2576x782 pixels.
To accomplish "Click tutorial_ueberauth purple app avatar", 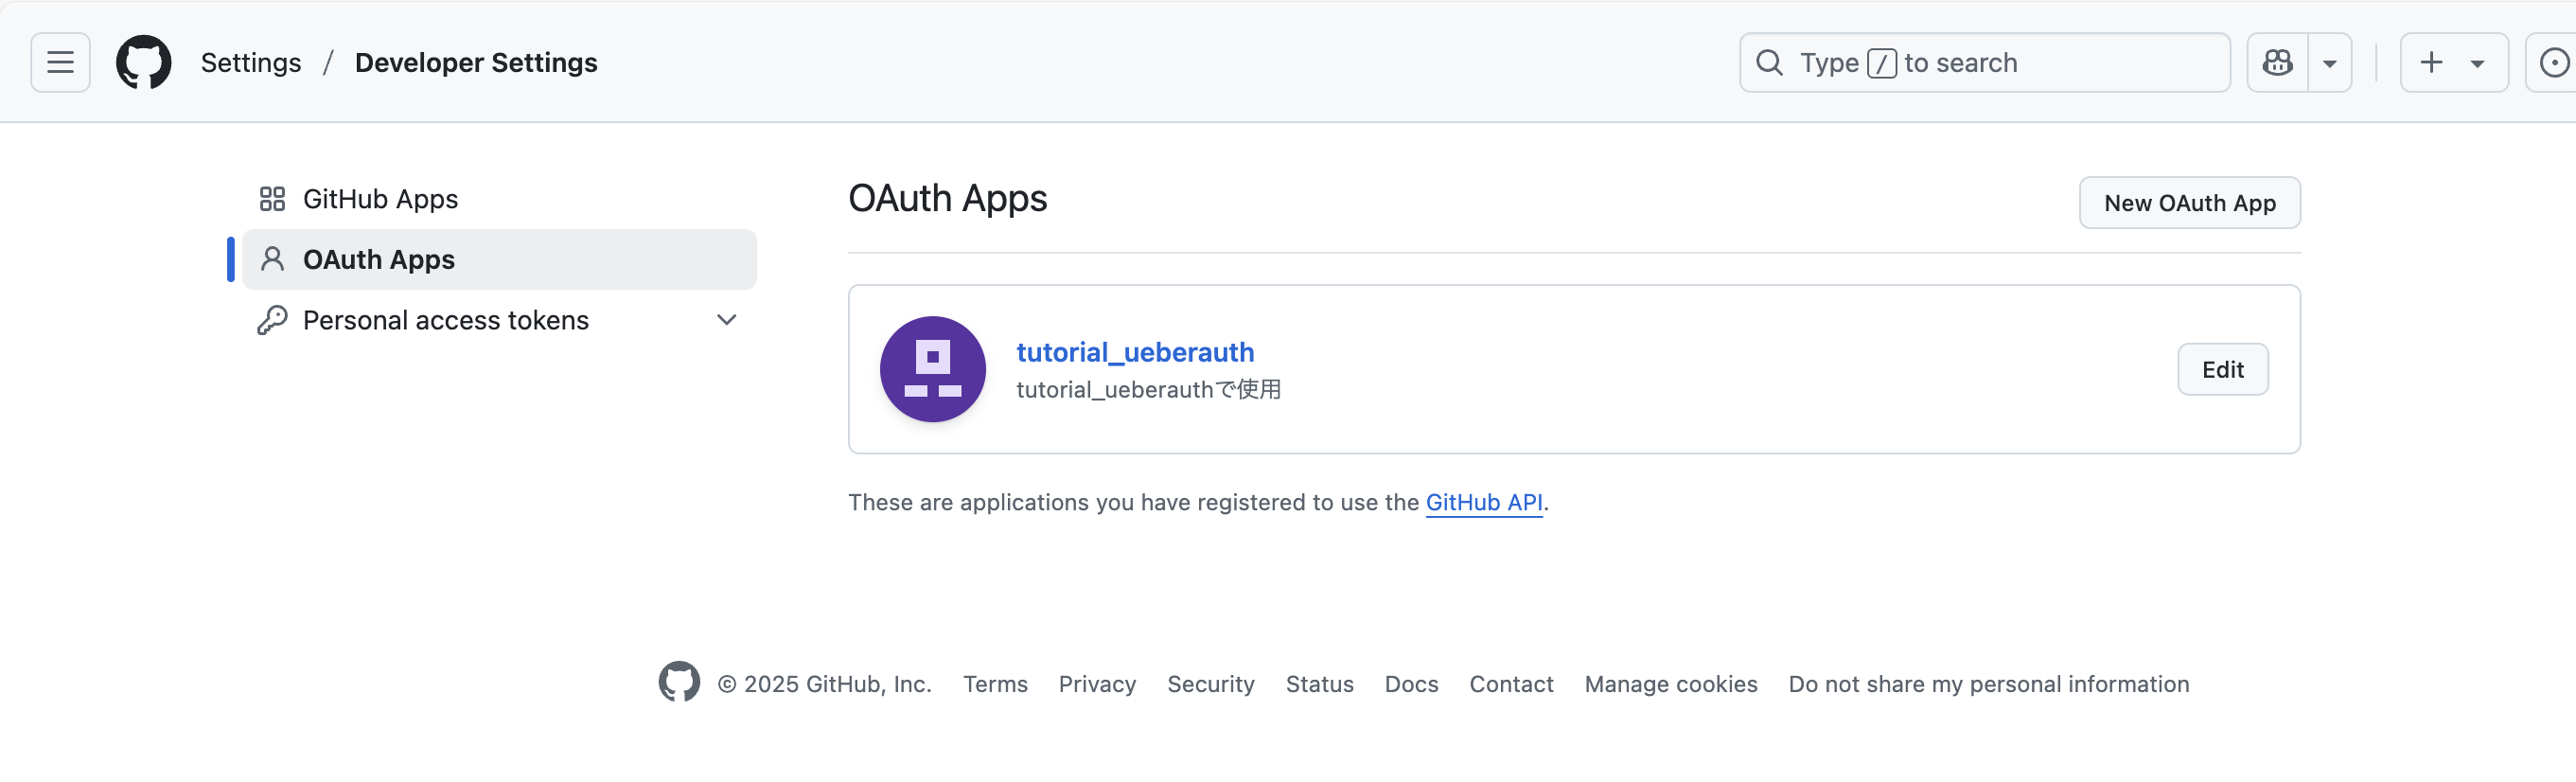I will (933, 369).
